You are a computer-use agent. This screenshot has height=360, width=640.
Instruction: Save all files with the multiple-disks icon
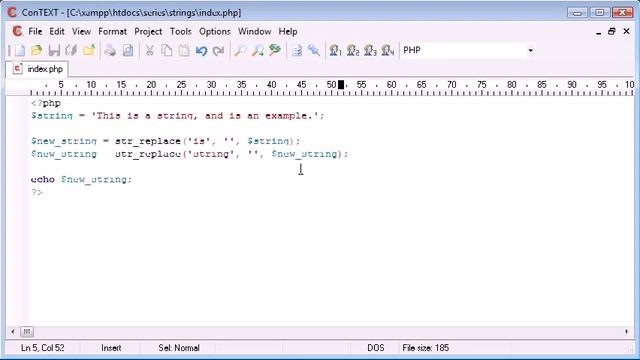point(71,51)
